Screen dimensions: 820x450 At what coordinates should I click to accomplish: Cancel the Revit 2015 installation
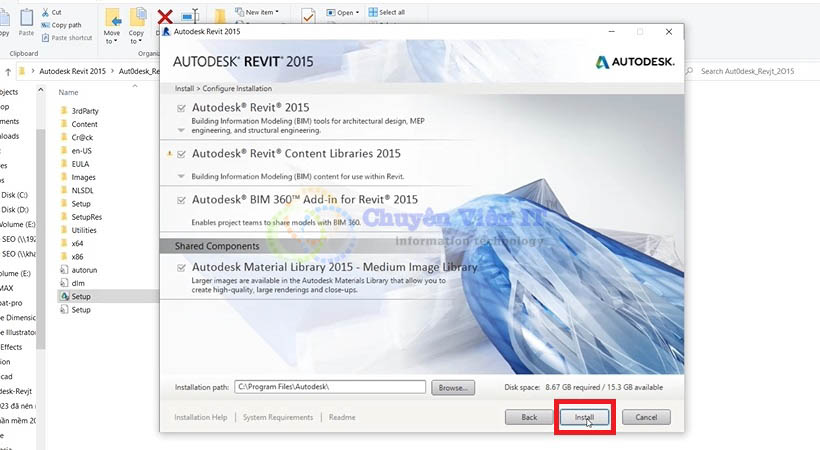point(646,417)
